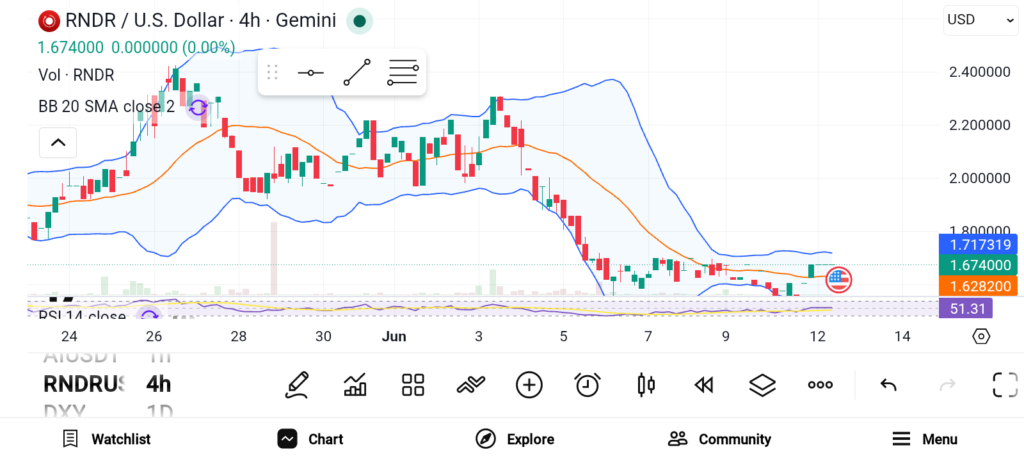Select the Vol · RNDR indicator legend

[x=76, y=75]
